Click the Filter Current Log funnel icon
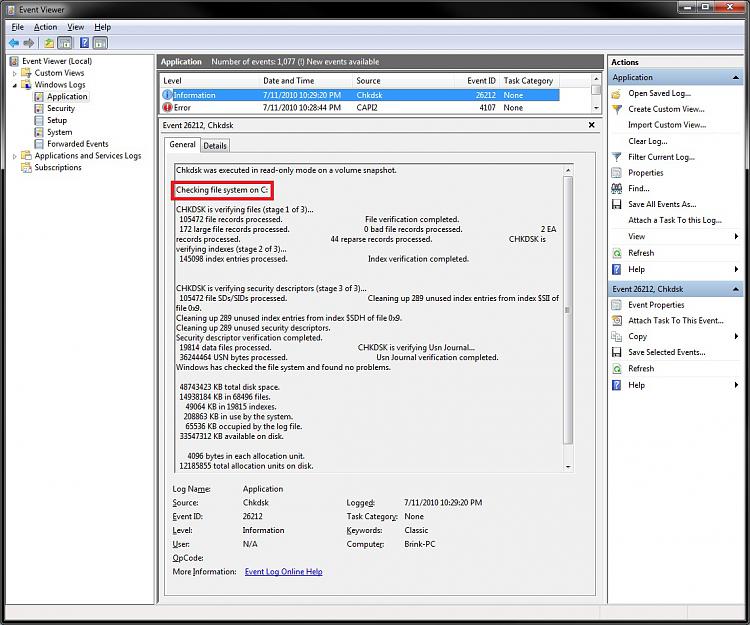This screenshot has height=625, width=750. tap(617, 157)
